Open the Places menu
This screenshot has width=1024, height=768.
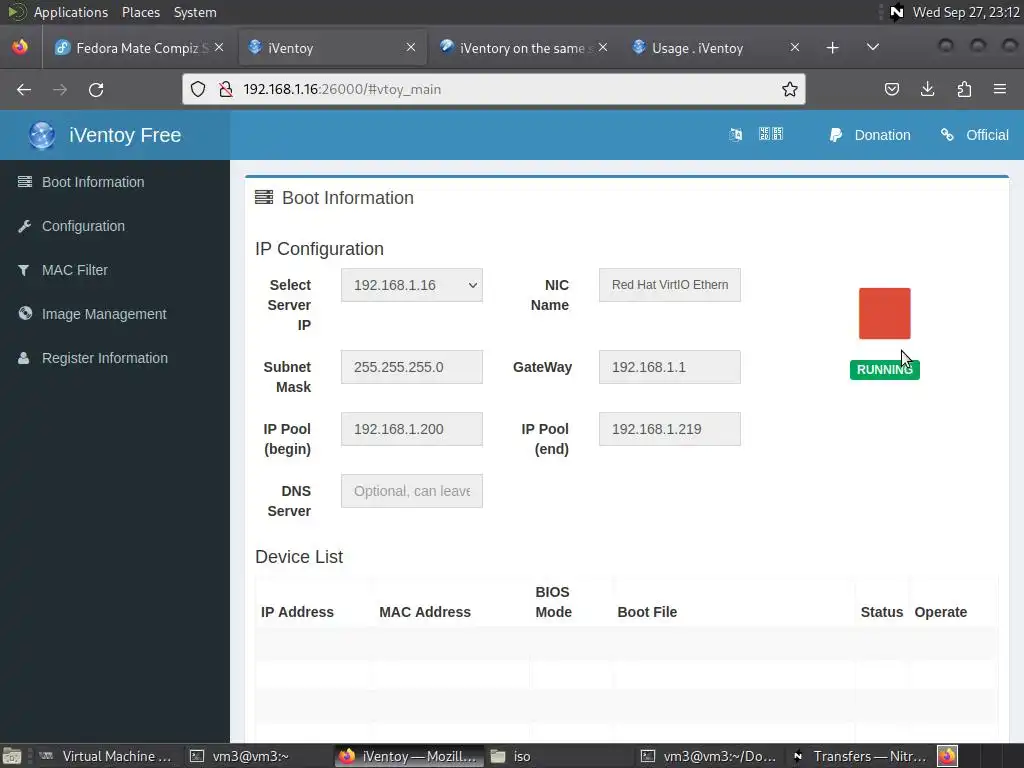[140, 12]
